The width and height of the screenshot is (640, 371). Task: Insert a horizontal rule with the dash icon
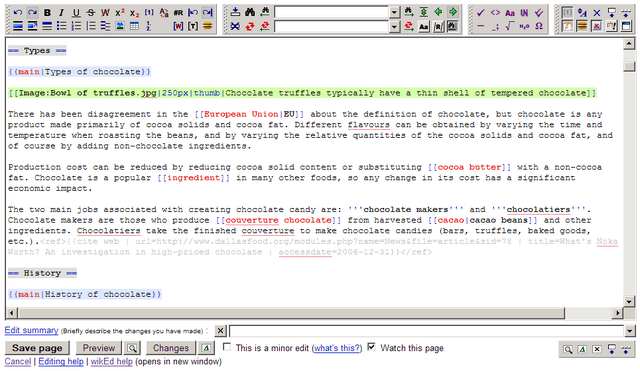(x=480, y=27)
